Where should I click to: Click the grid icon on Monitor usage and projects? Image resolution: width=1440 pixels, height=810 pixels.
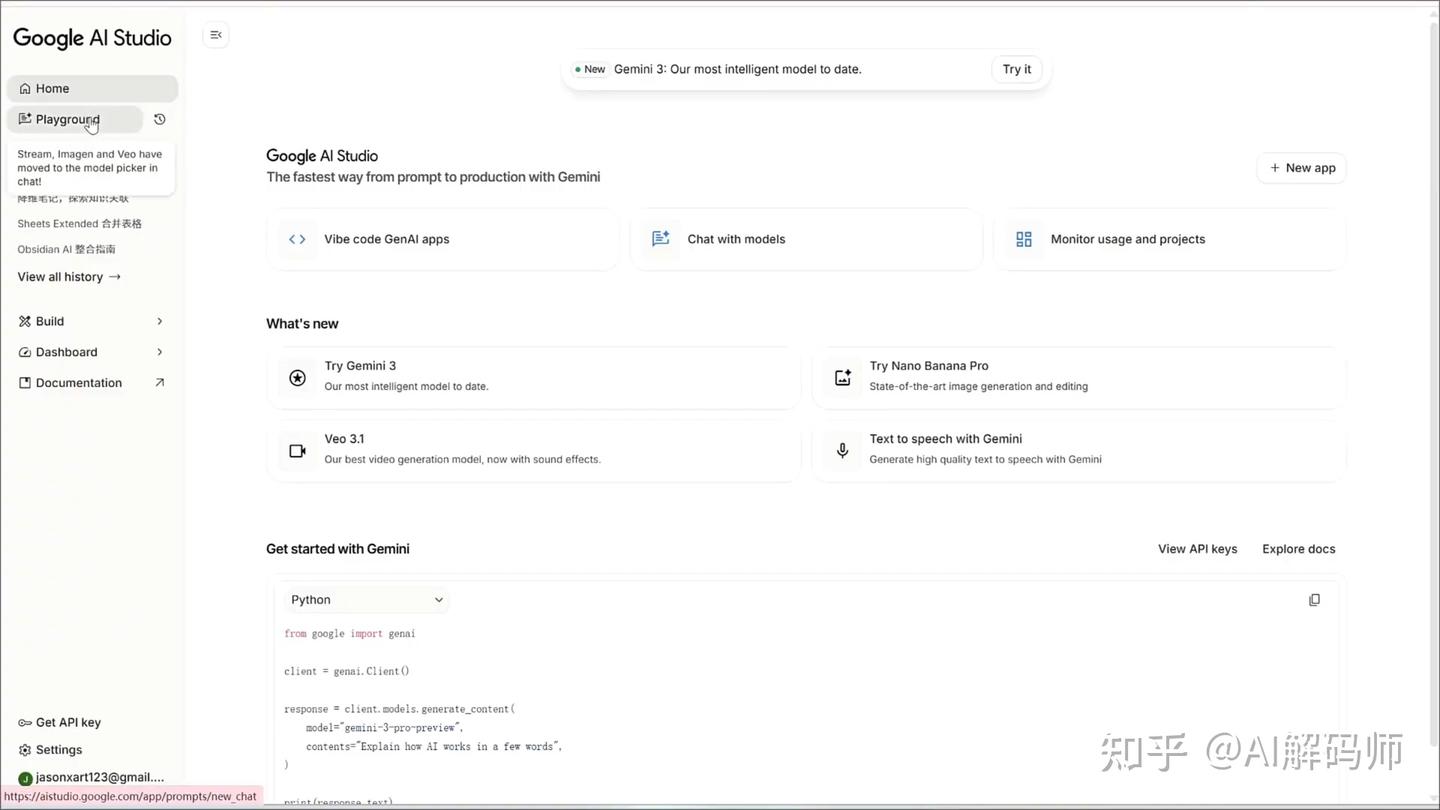[x=1023, y=239]
